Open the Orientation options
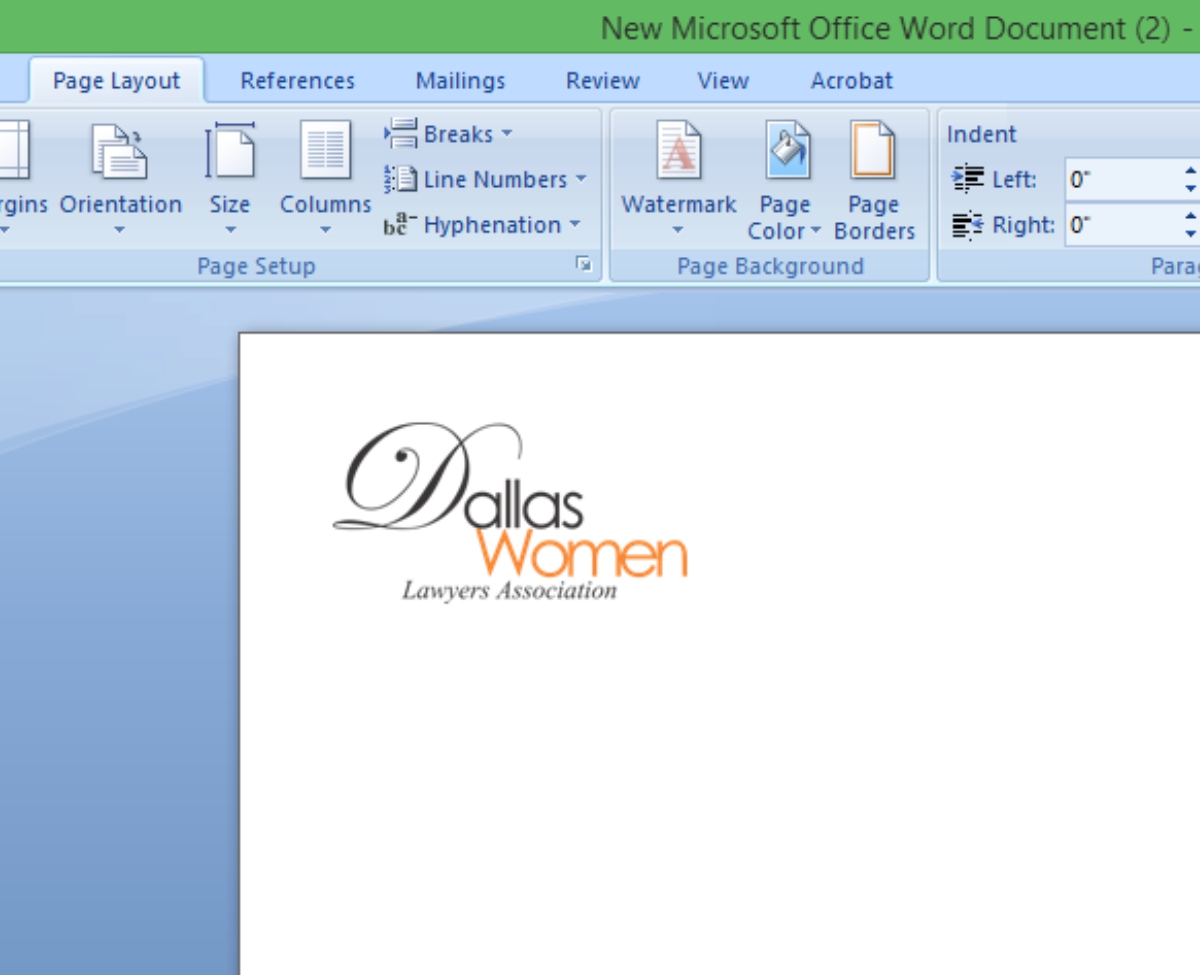 [120, 178]
